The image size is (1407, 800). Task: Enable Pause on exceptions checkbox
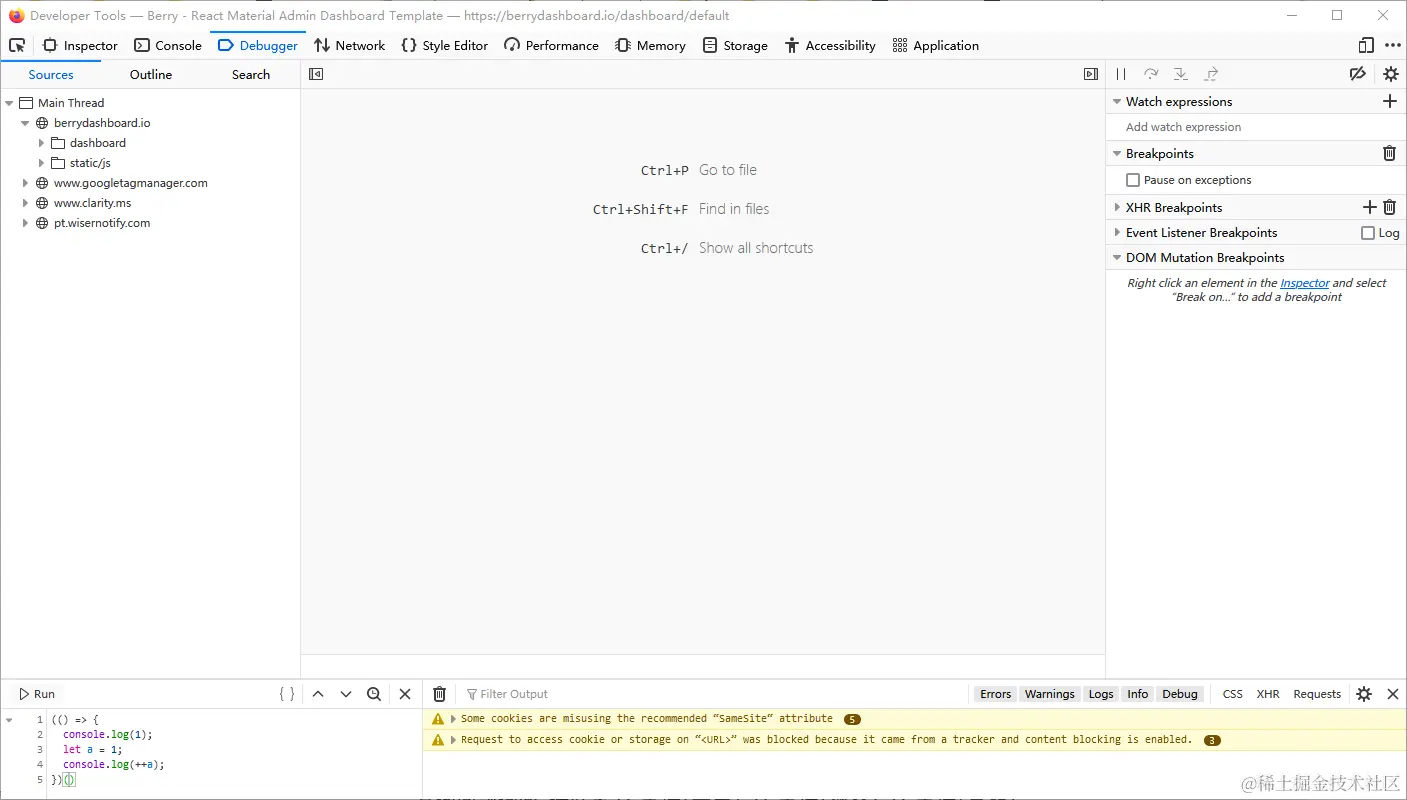(1133, 180)
